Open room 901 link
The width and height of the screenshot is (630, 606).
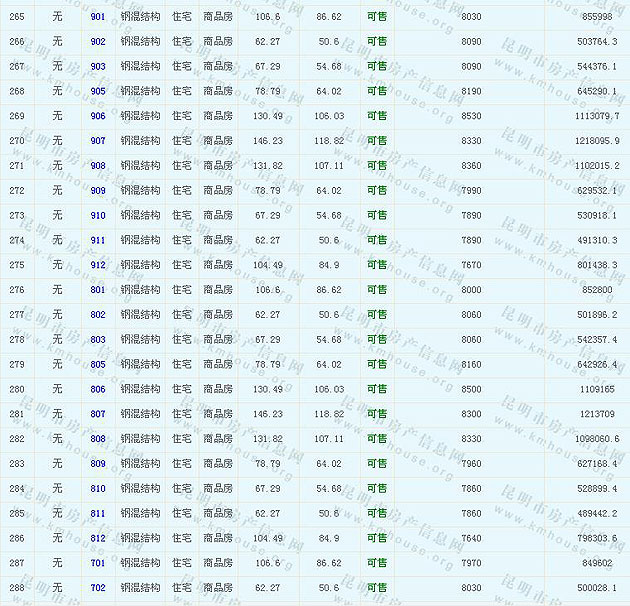(x=97, y=17)
